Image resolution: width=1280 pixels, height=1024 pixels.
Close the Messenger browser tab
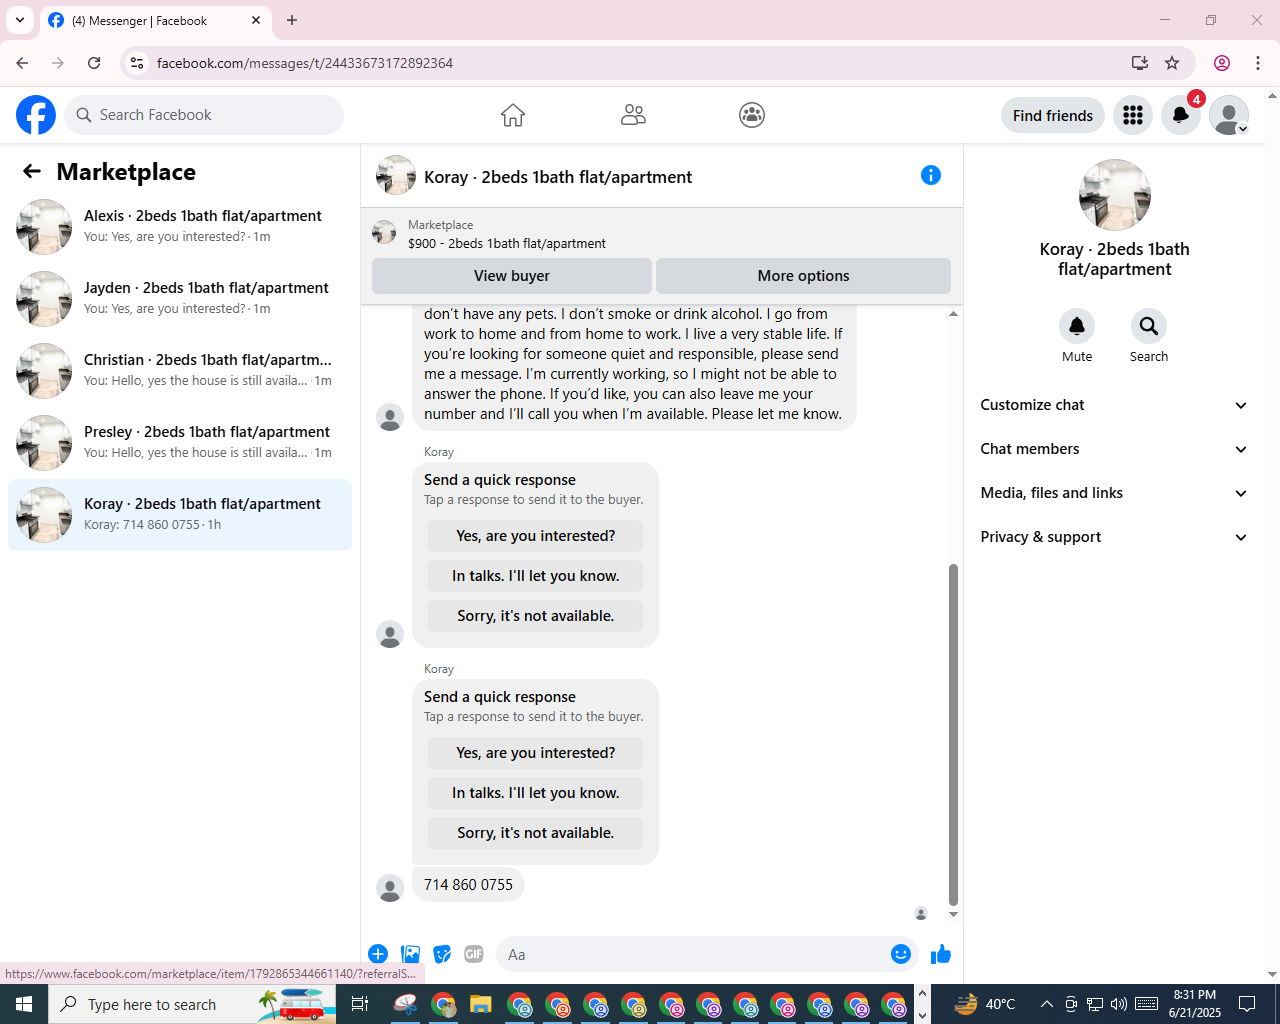[x=256, y=20]
